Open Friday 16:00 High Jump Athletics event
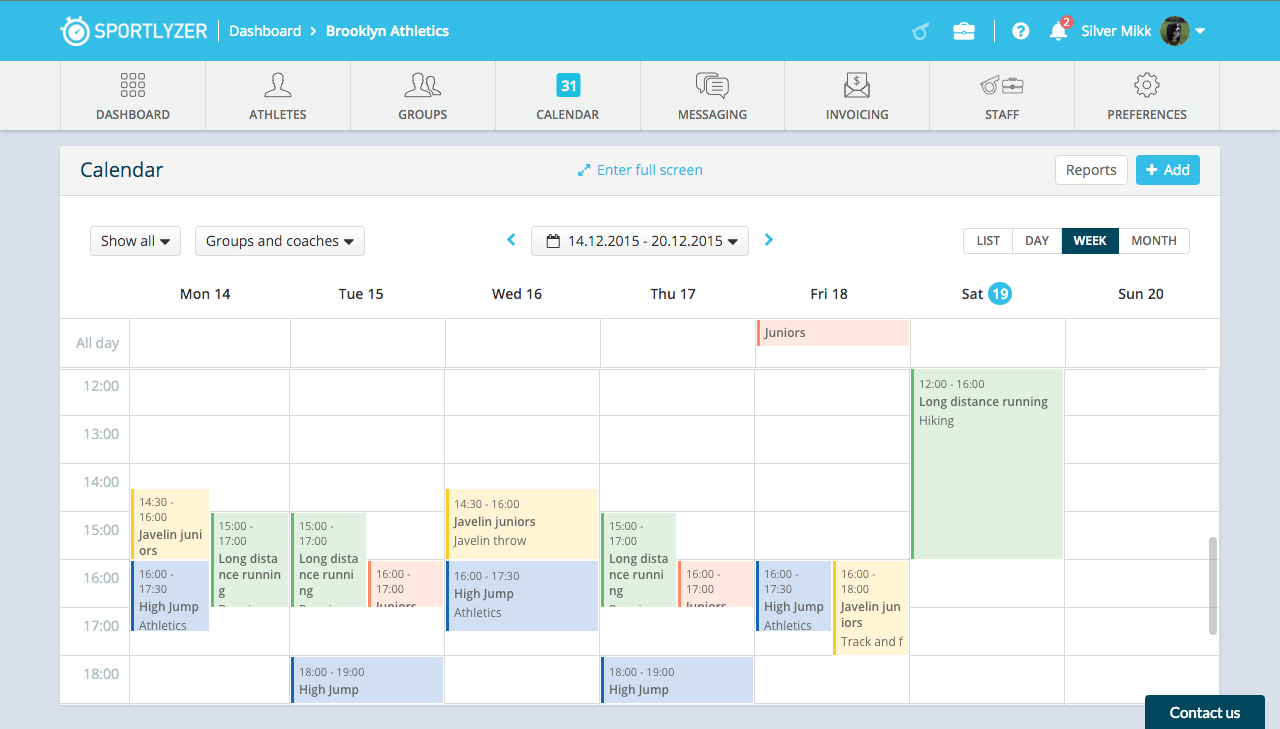Screen dimensions: 1280x729 coord(794,596)
